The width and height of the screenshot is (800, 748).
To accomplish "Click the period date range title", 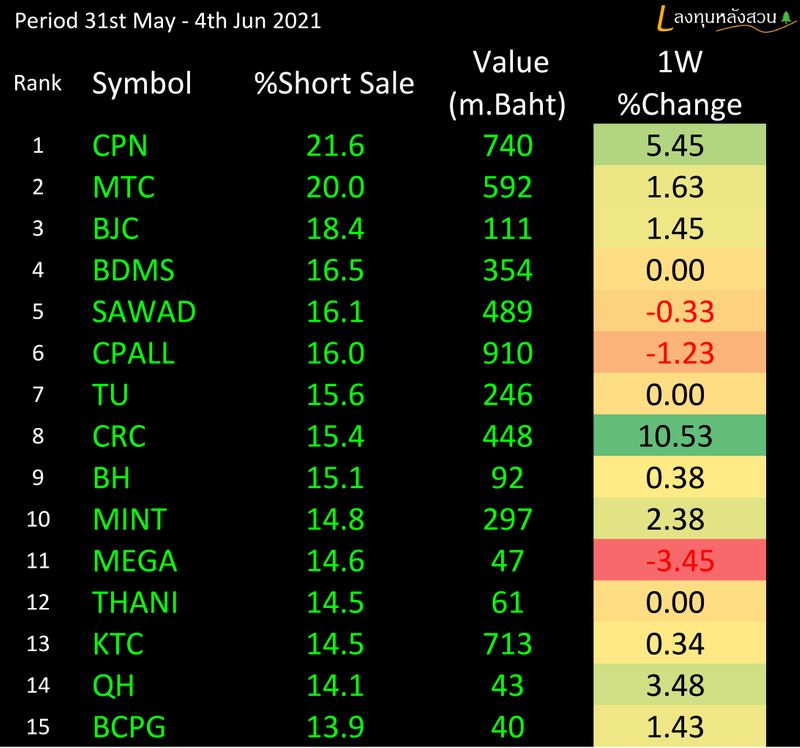I will [x=167, y=20].
